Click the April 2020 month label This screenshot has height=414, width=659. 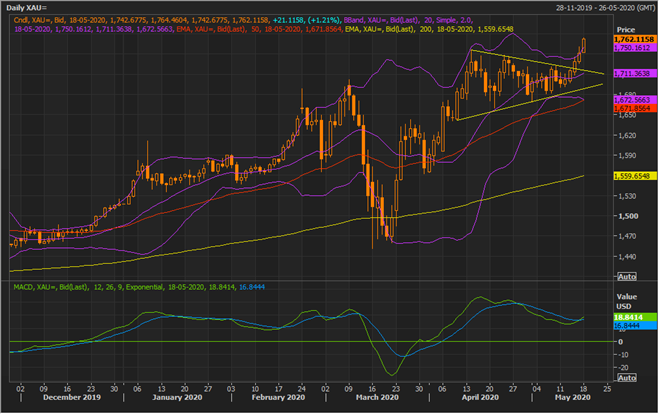point(480,398)
